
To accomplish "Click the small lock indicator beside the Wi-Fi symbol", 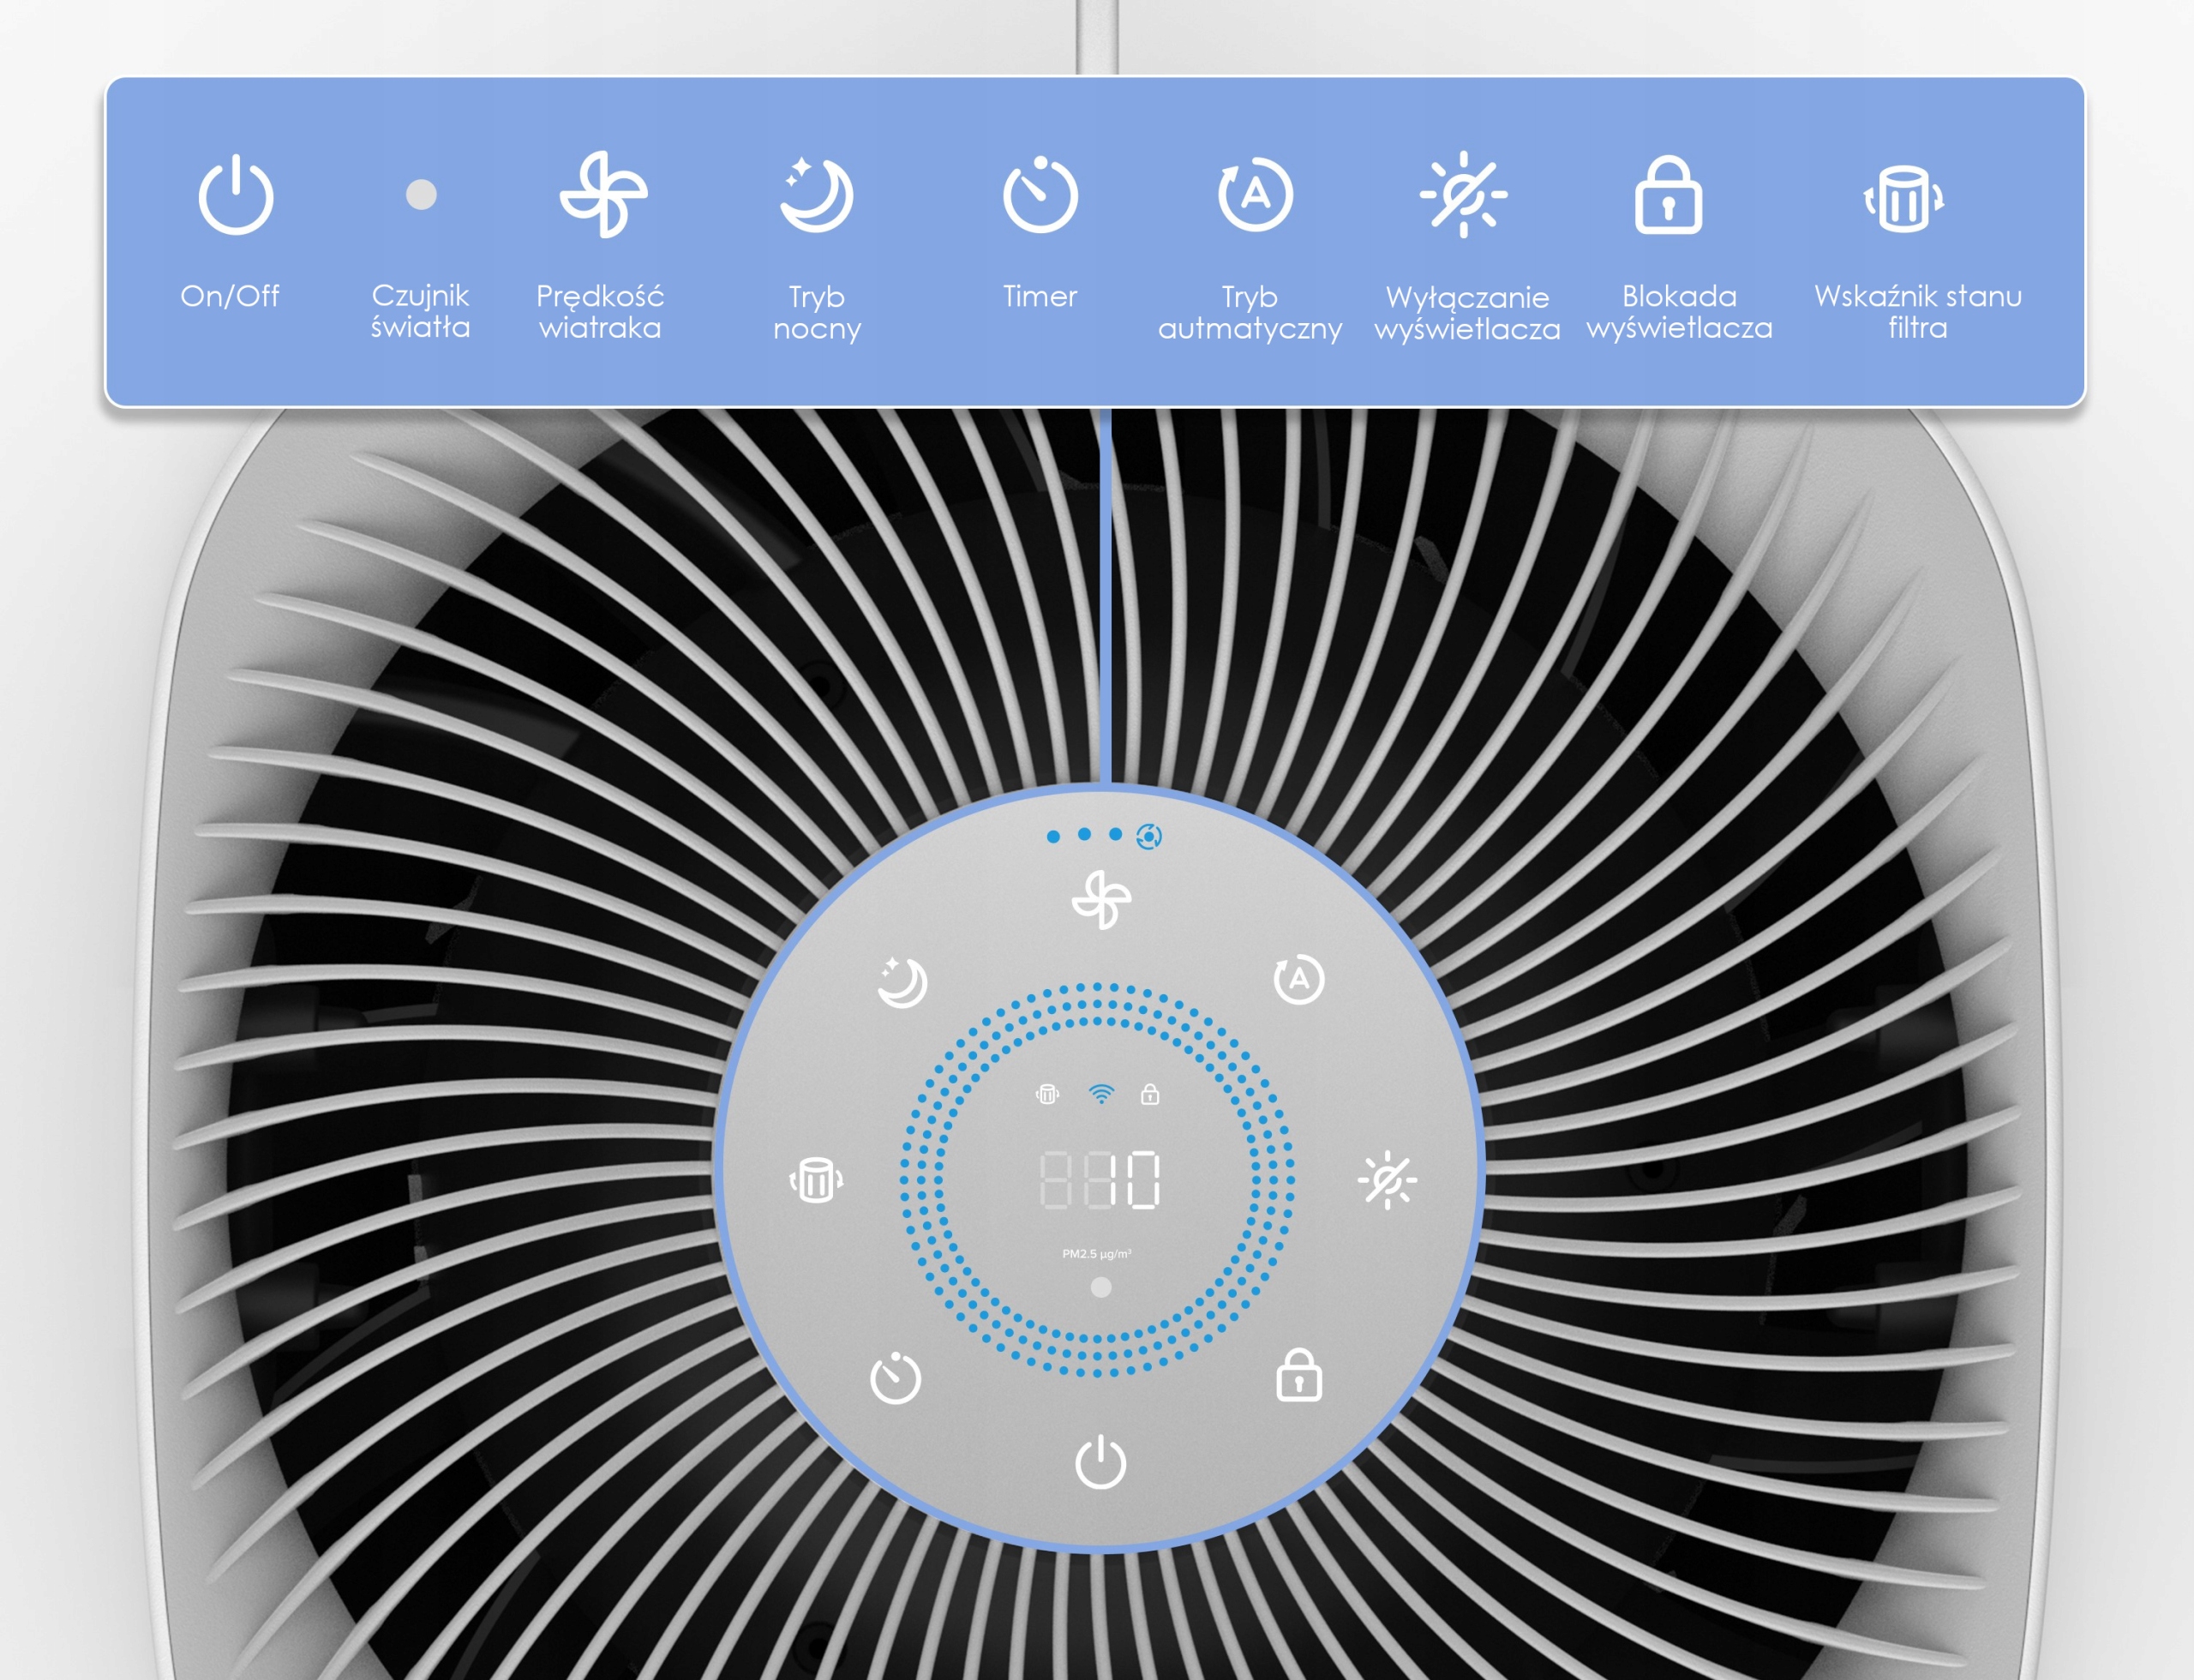I will point(1150,1094).
